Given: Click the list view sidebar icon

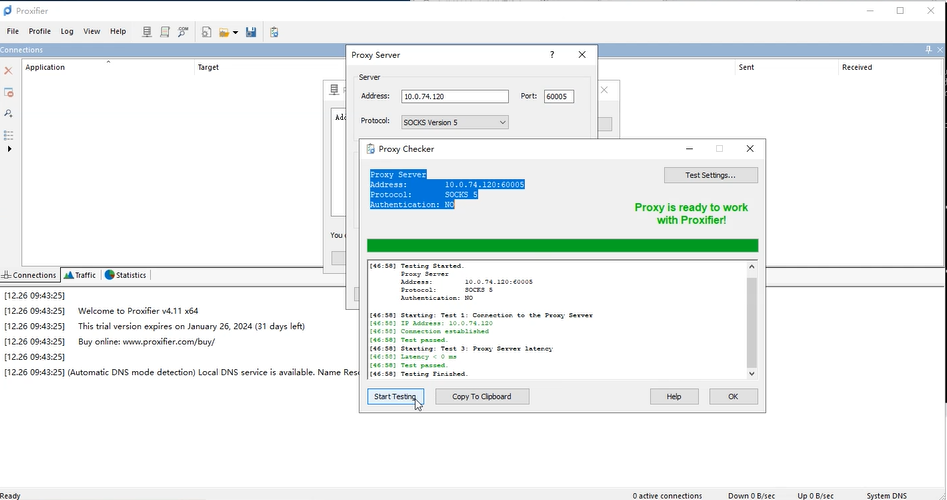Looking at the screenshot, I should pos(8,135).
